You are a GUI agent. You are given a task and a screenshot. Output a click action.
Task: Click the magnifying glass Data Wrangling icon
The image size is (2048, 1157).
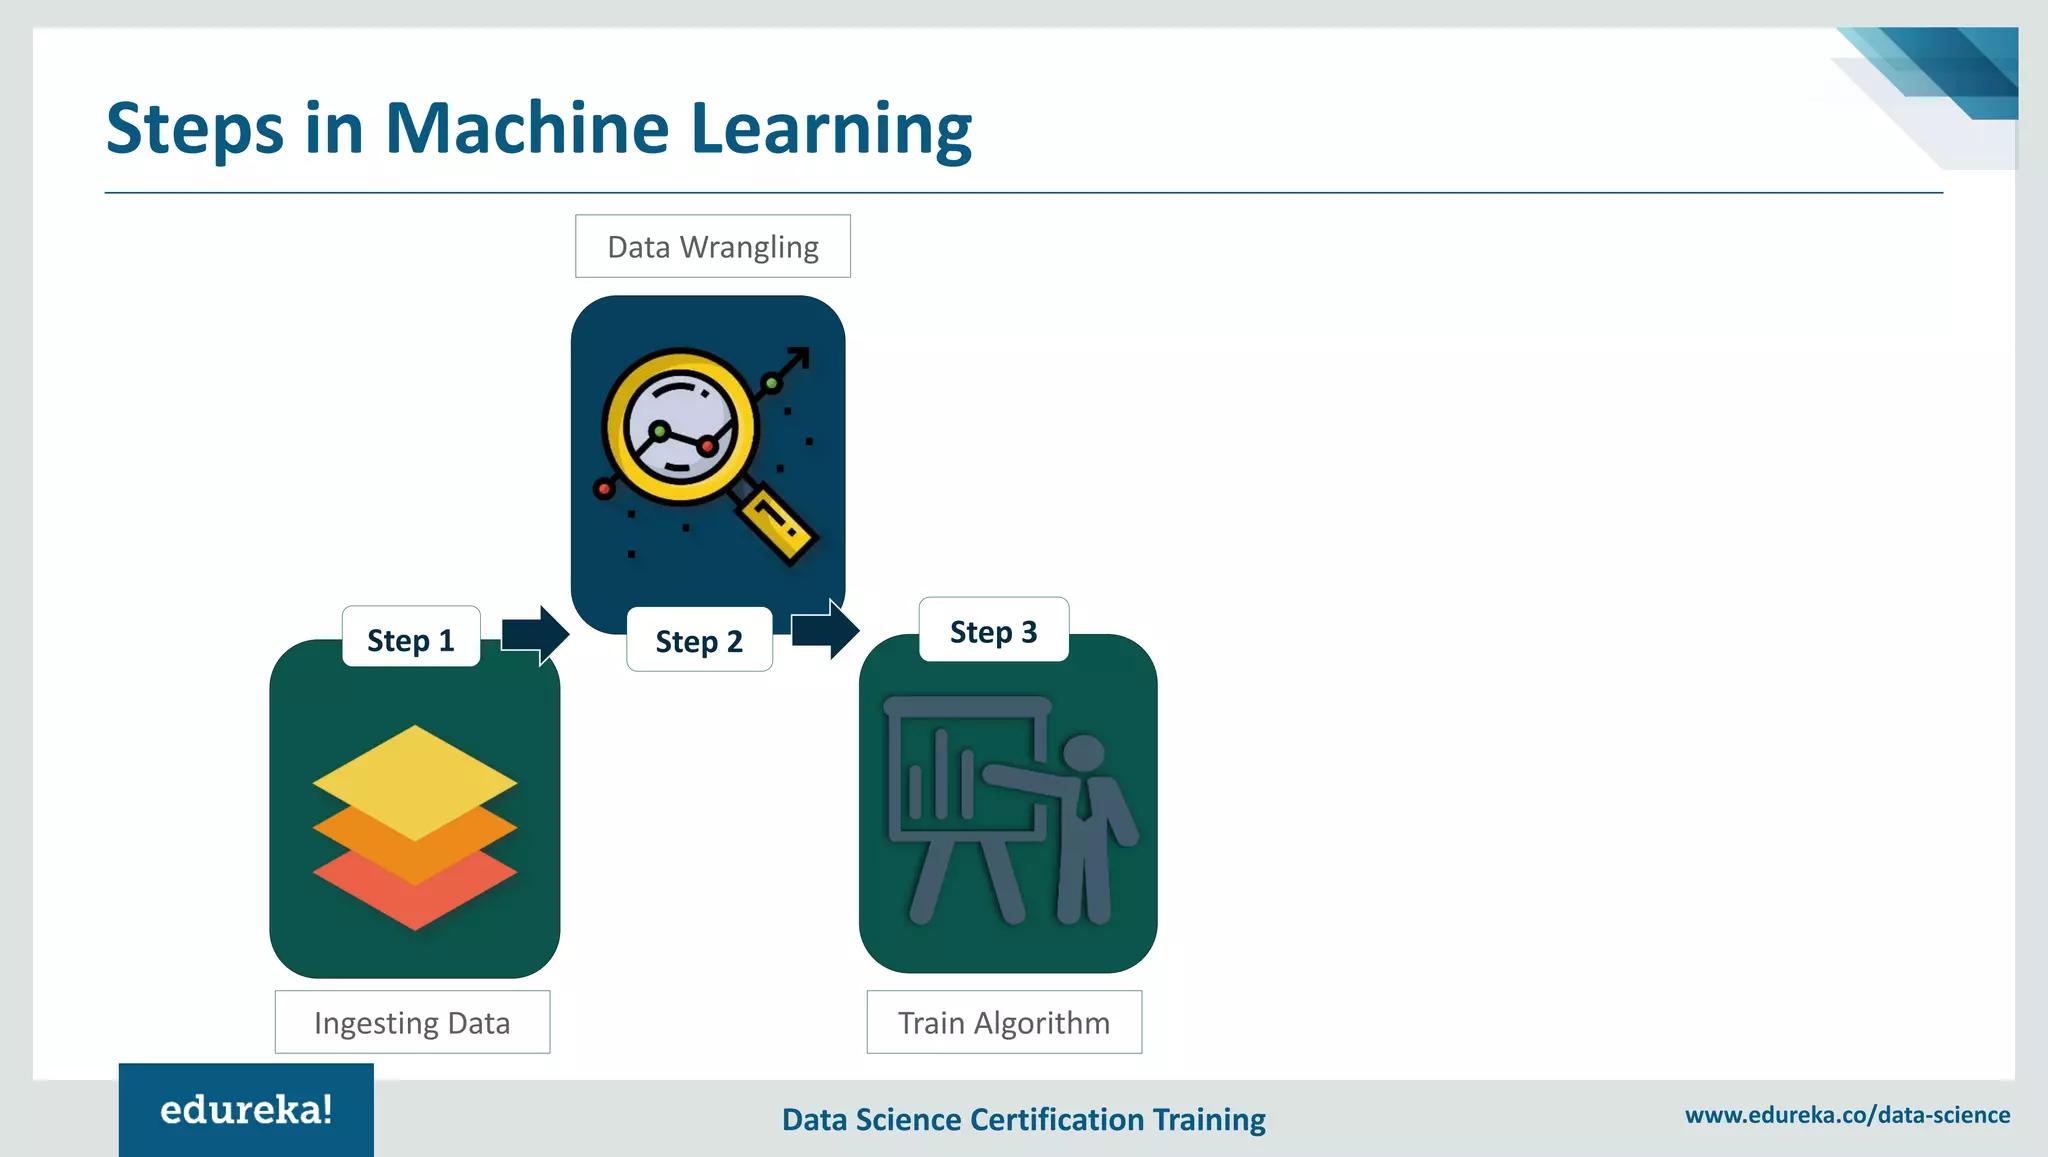(708, 457)
